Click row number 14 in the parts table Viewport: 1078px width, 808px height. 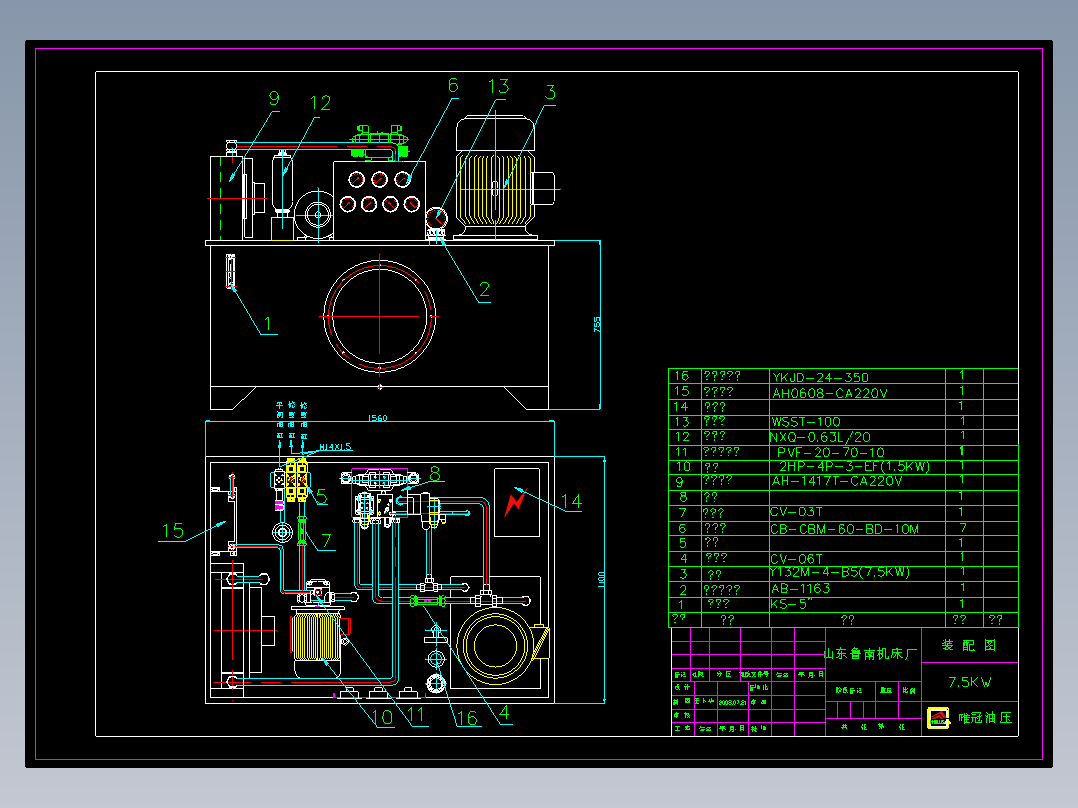681,406
